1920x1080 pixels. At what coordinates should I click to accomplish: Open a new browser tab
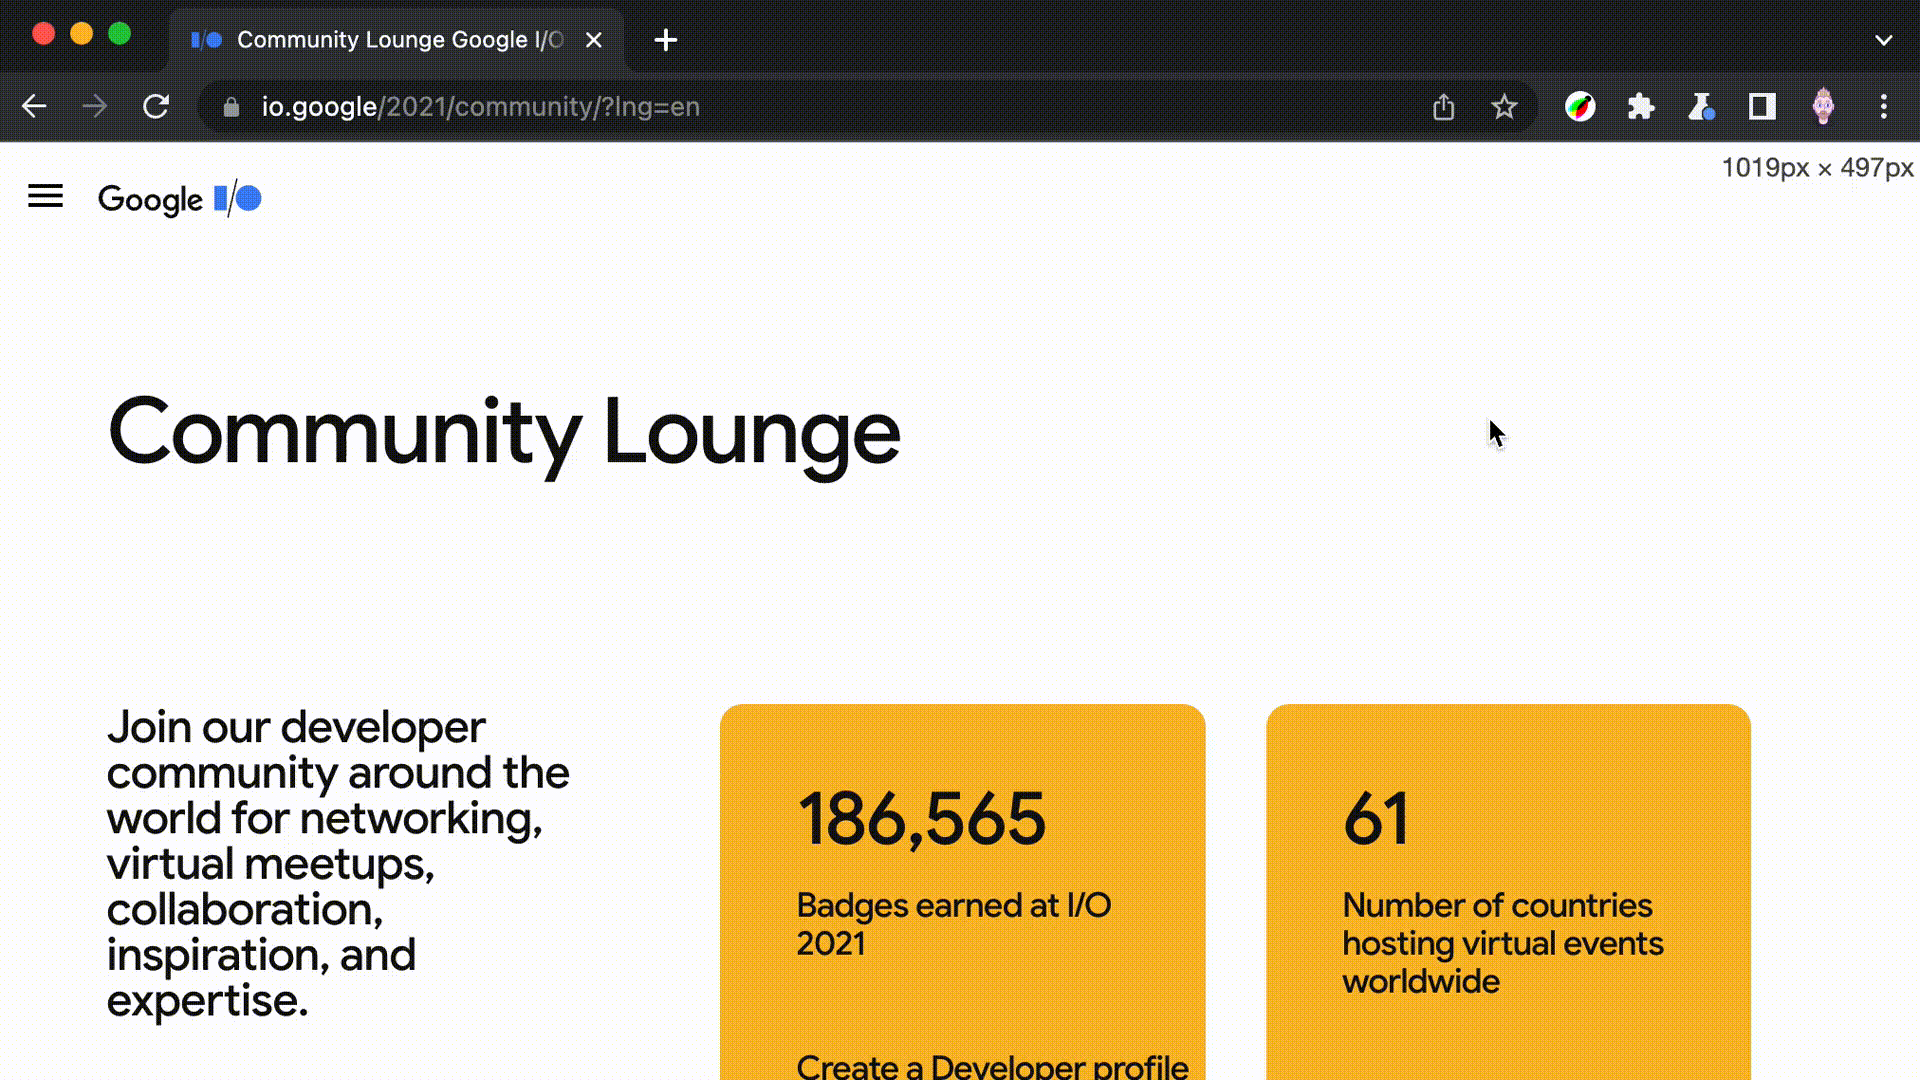(x=666, y=40)
